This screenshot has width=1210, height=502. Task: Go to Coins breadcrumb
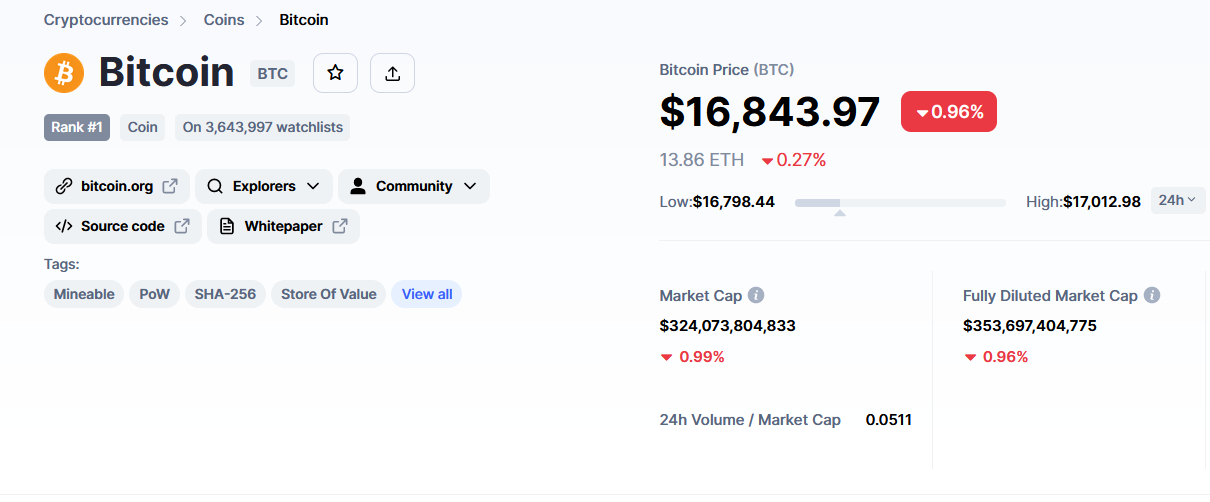[224, 20]
